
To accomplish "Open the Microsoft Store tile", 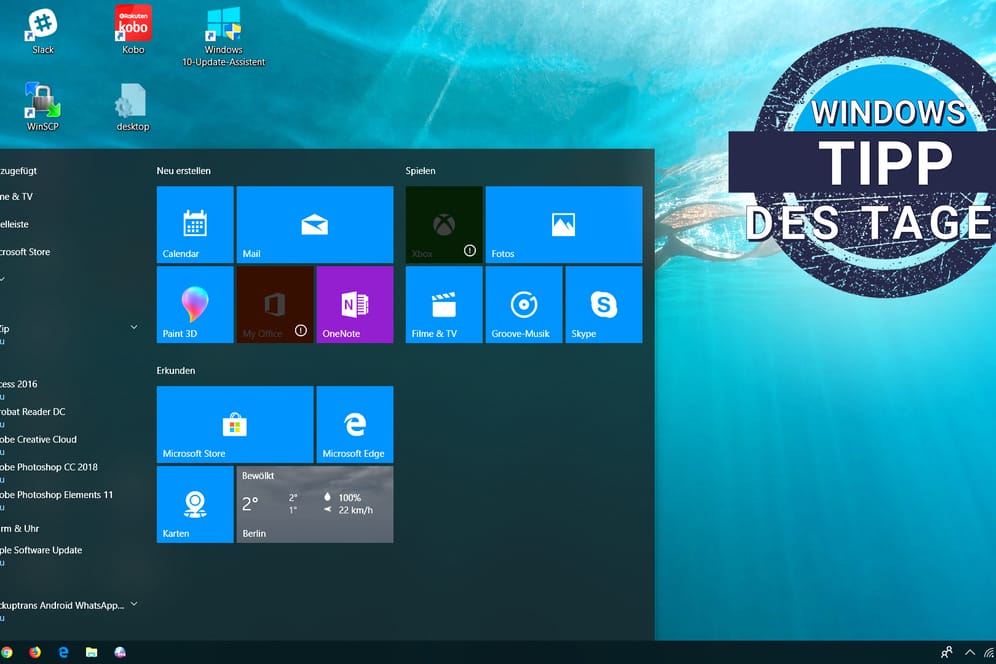I will coord(235,424).
